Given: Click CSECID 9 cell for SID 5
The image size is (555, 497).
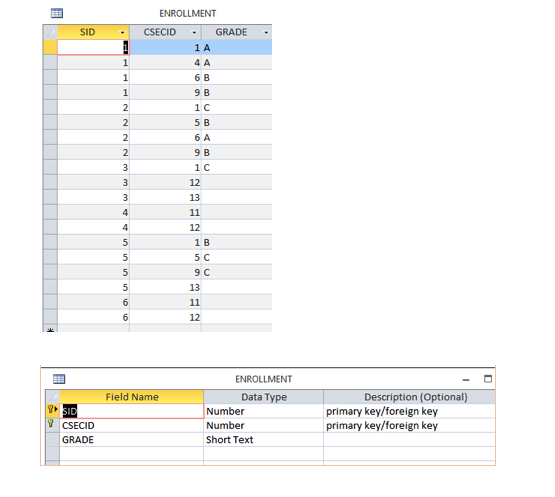Looking at the screenshot, I should (x=165, y=273).
